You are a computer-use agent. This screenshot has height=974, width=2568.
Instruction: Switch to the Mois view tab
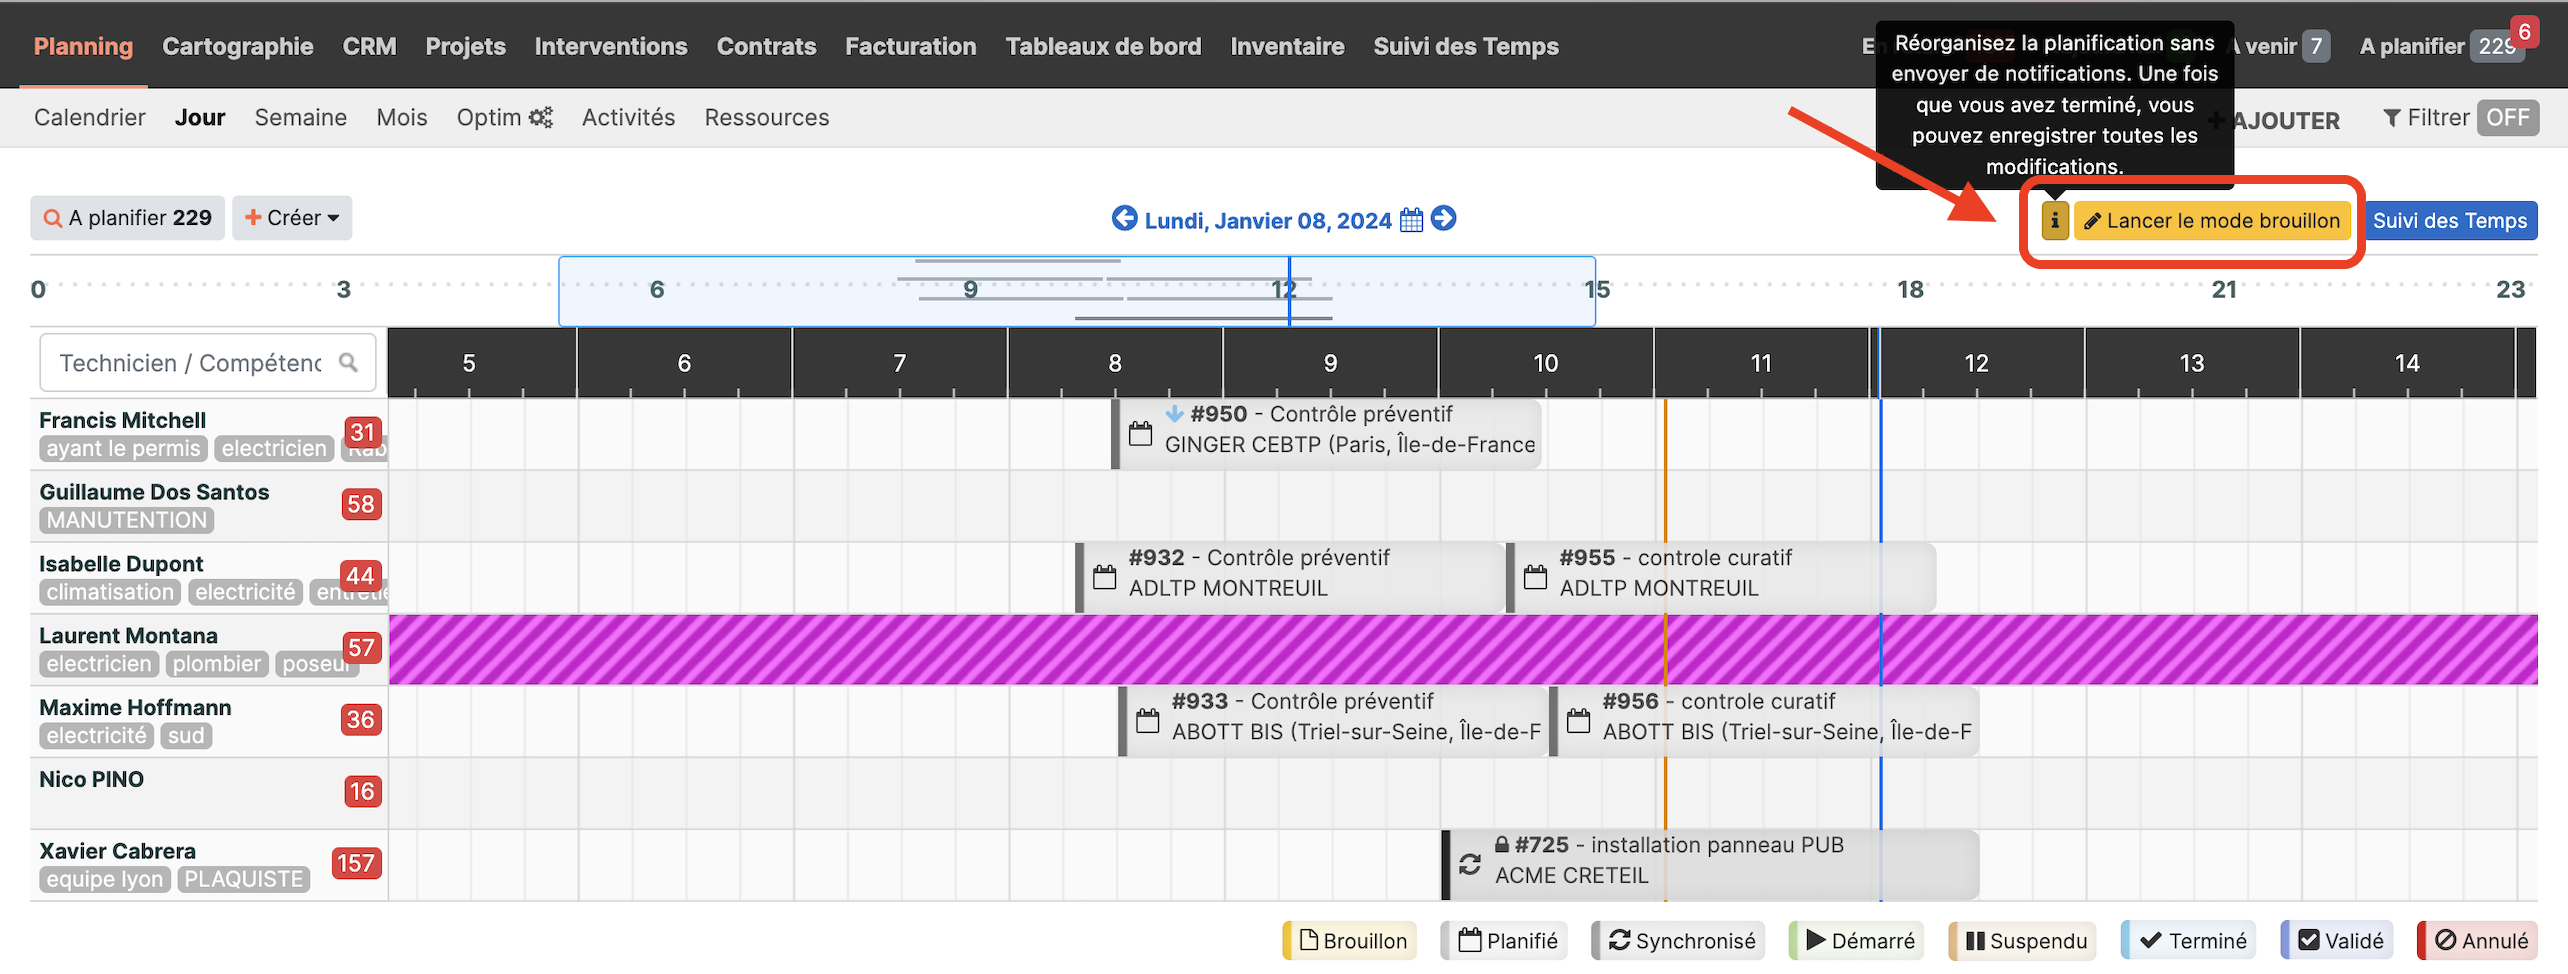(402, 117)
